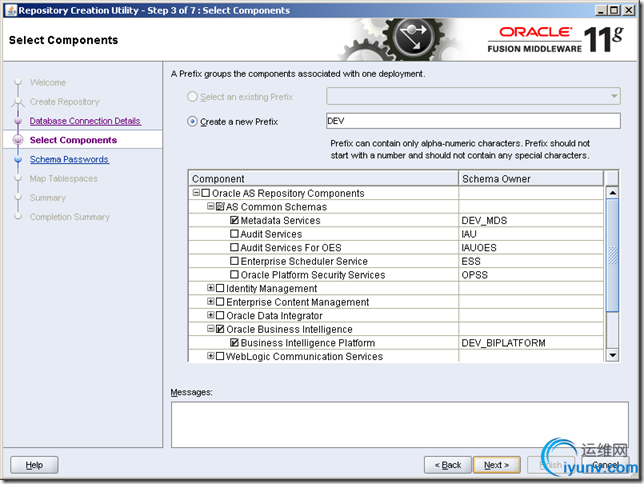This screenshot has width=644, height=484.
Task: Click the IAUOES schema owner cell
Action: pos(531,247)
